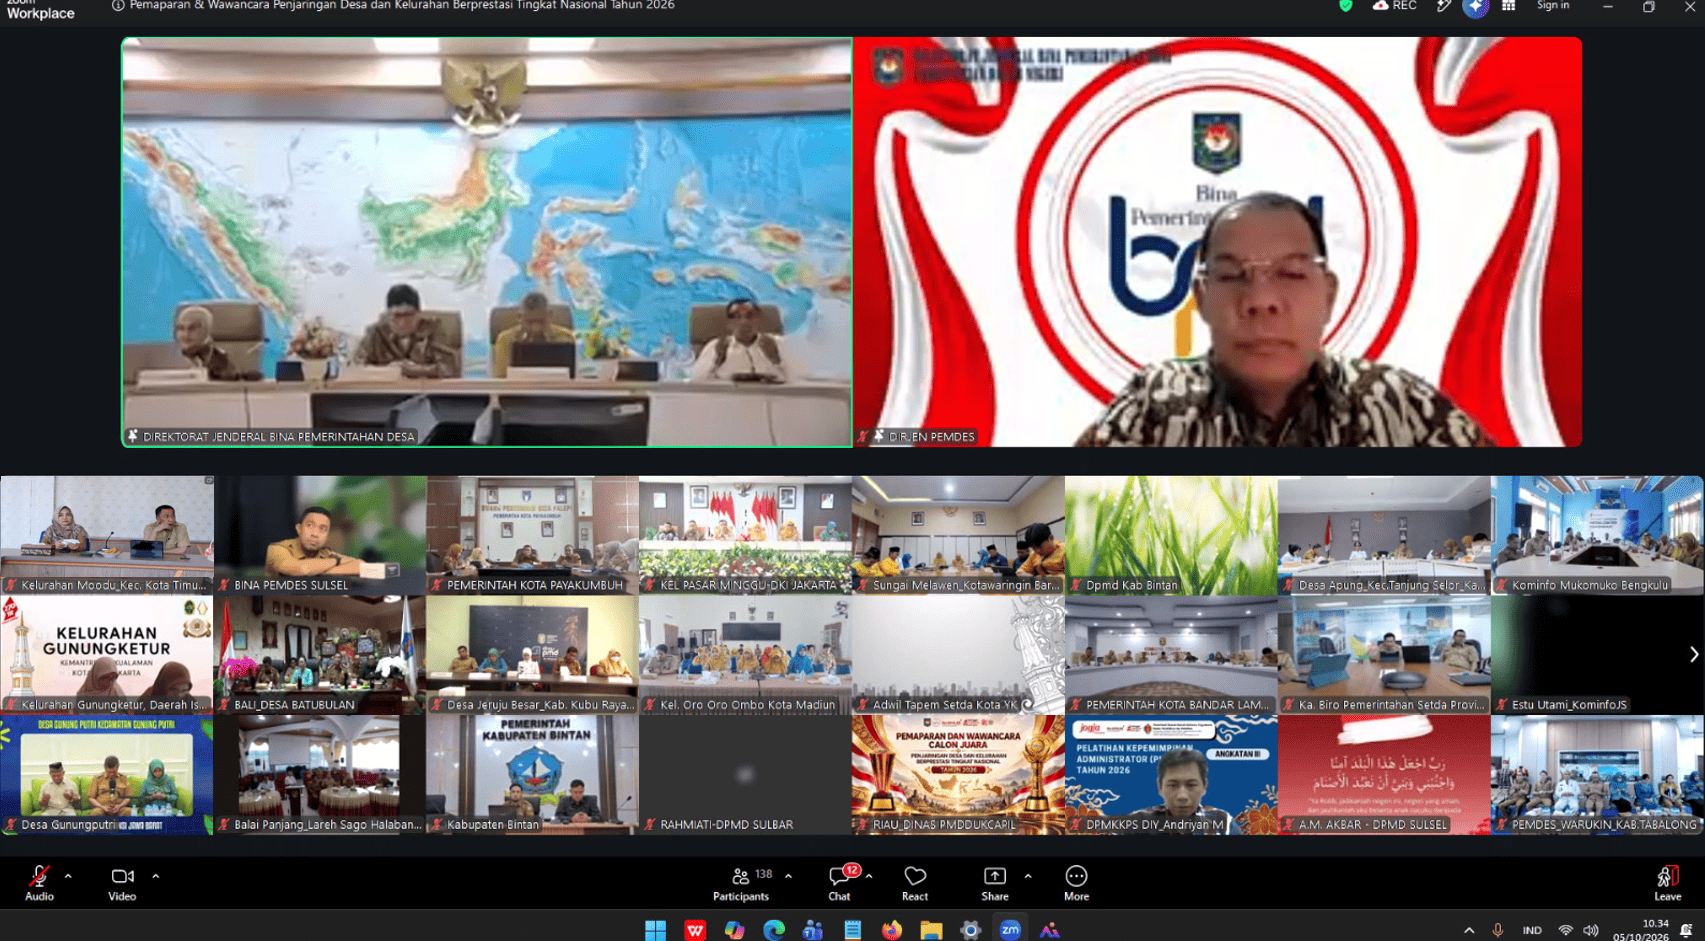Open the taskbar volume control

pos(1591,930)
